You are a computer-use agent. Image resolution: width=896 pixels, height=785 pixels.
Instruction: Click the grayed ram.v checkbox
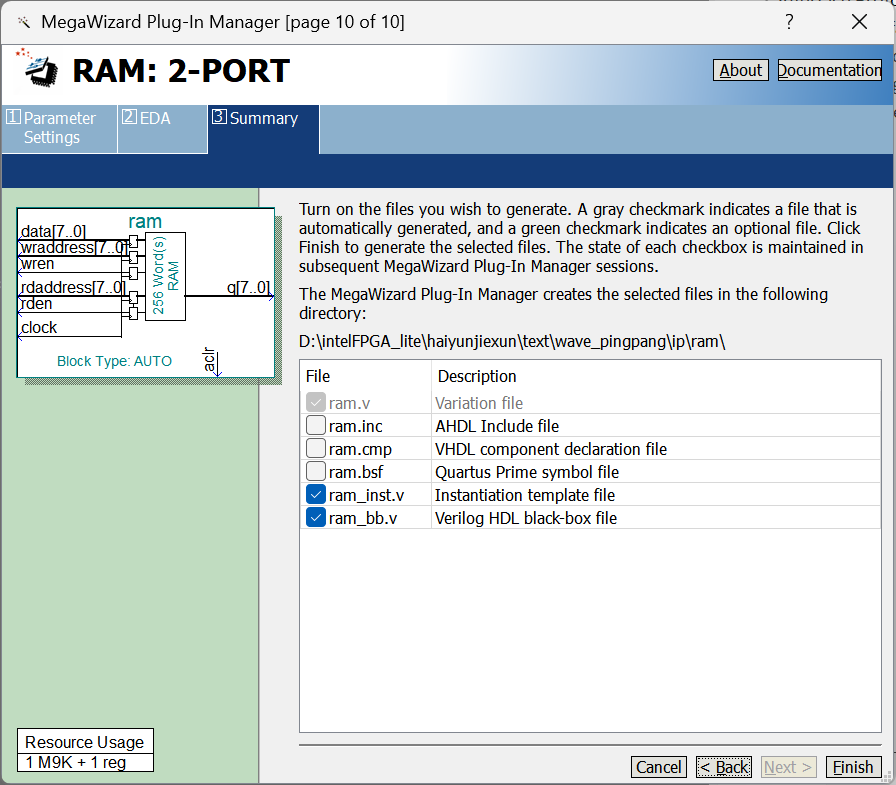[315, 402]
